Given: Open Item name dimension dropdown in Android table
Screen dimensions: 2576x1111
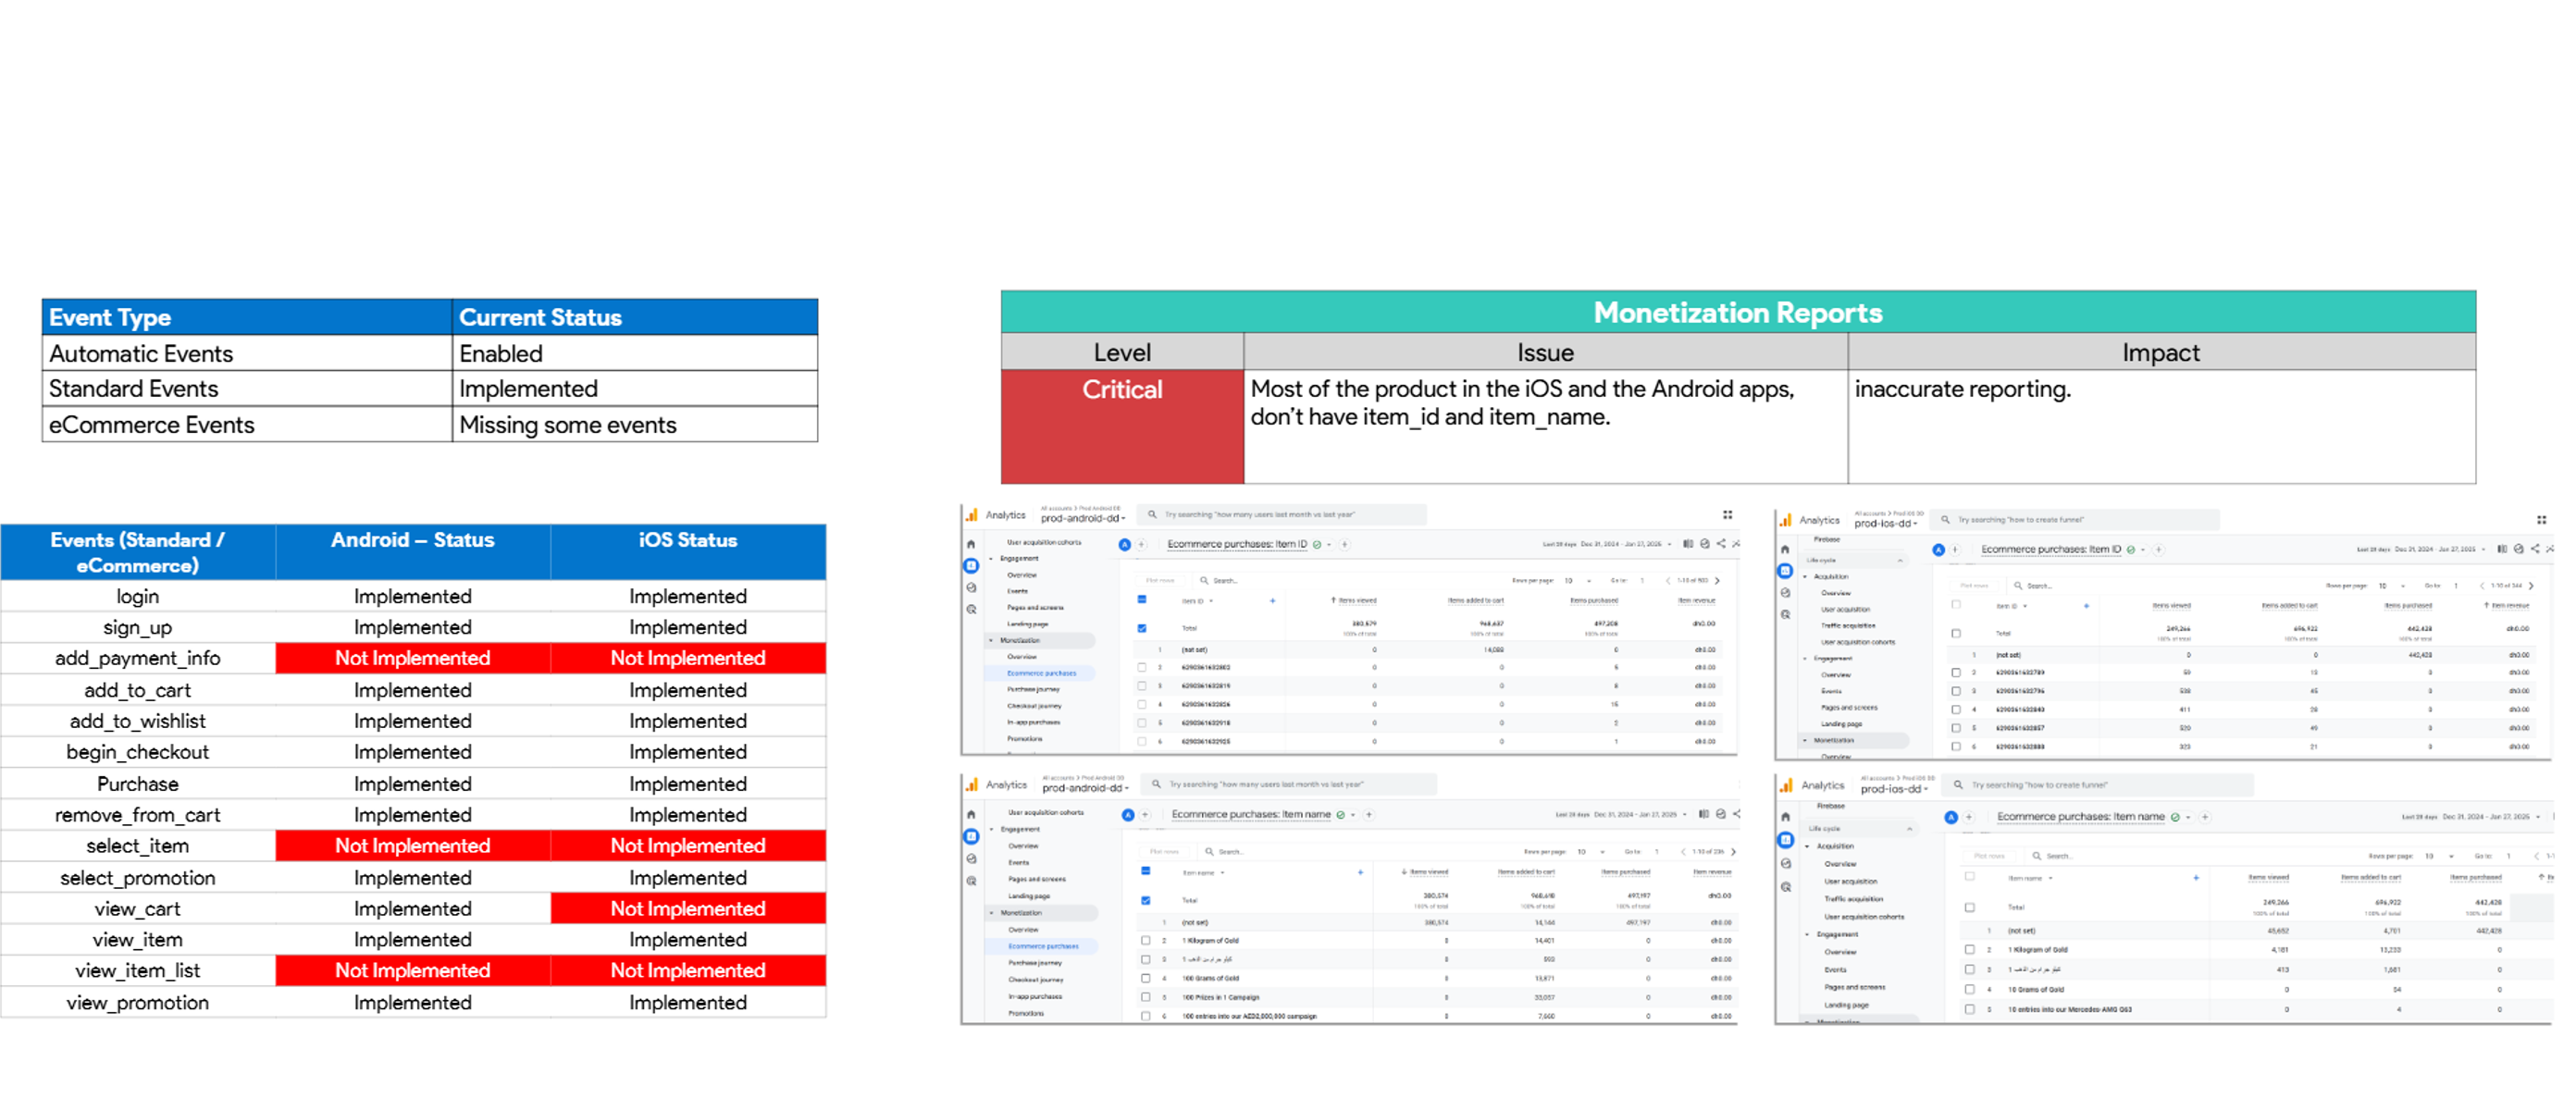Looking at the screenshot, I should tap(1203, 873).
